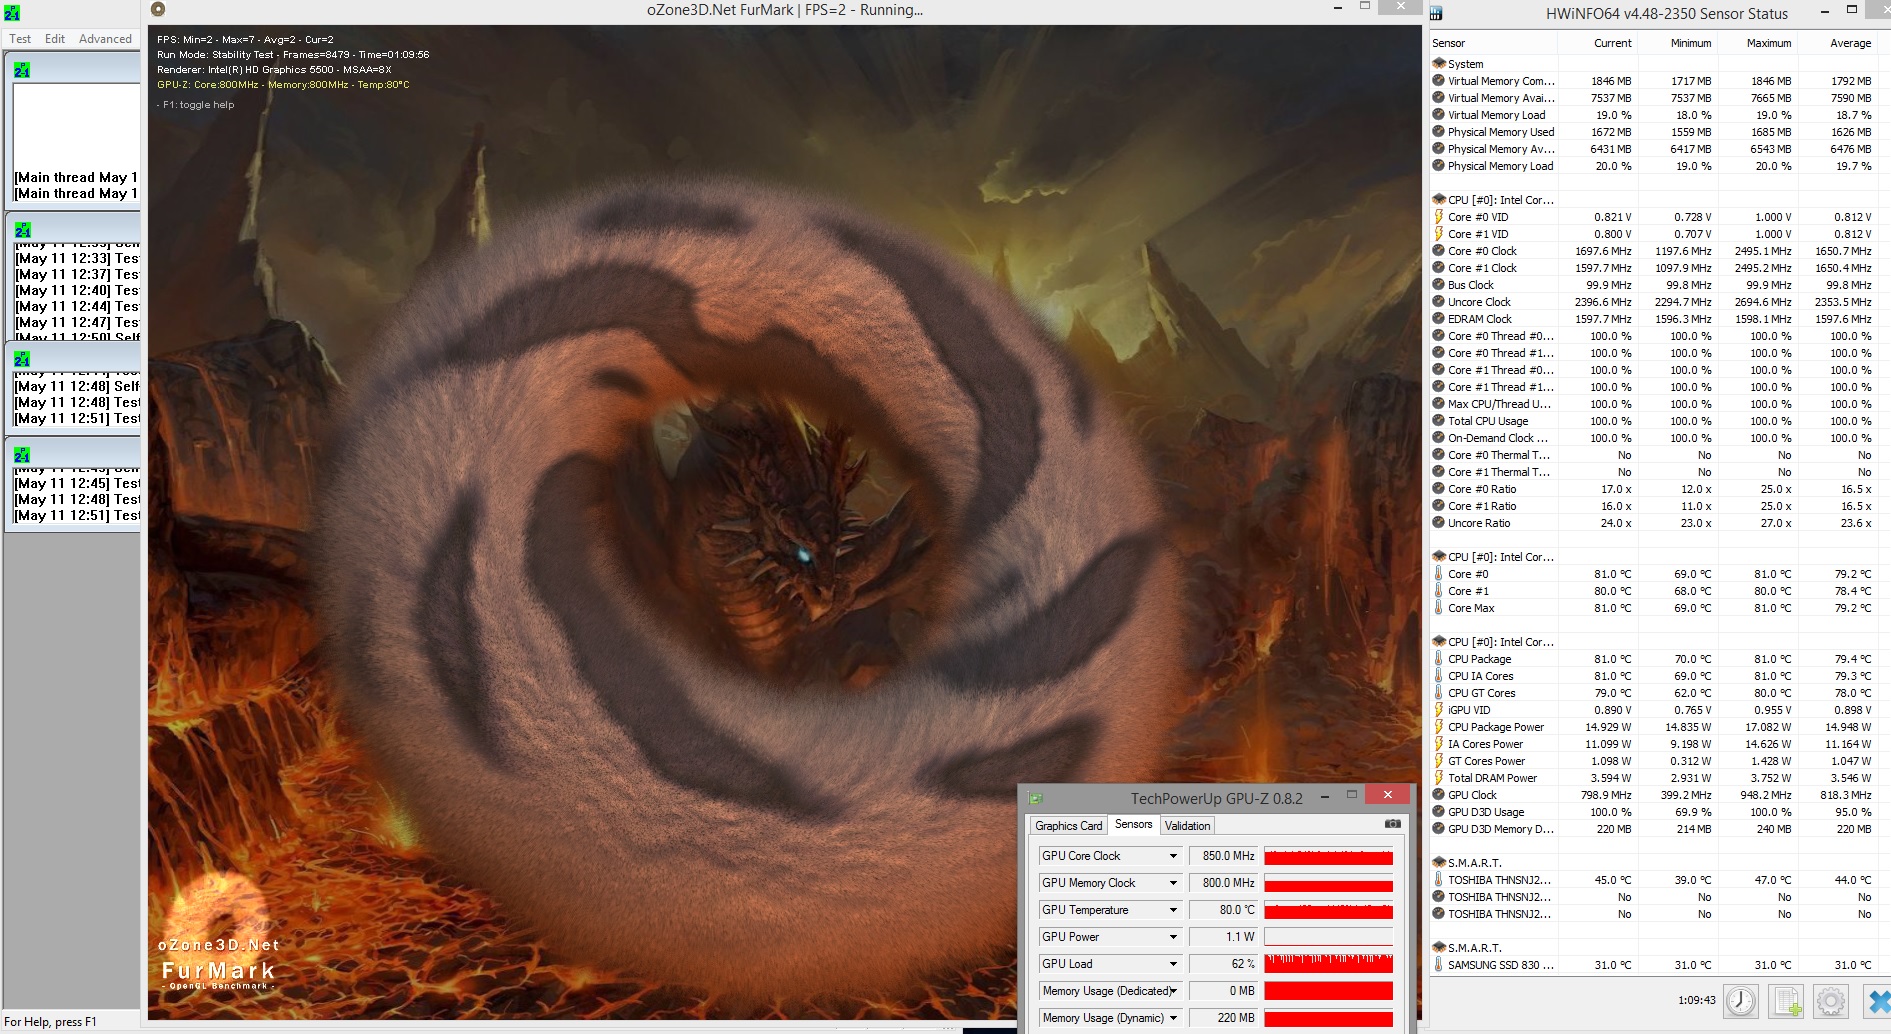Click the gauge icon beside Bus Clock
Image resolution: width=1891 pixels, height=1034 pixels.
click(1439, 285)
